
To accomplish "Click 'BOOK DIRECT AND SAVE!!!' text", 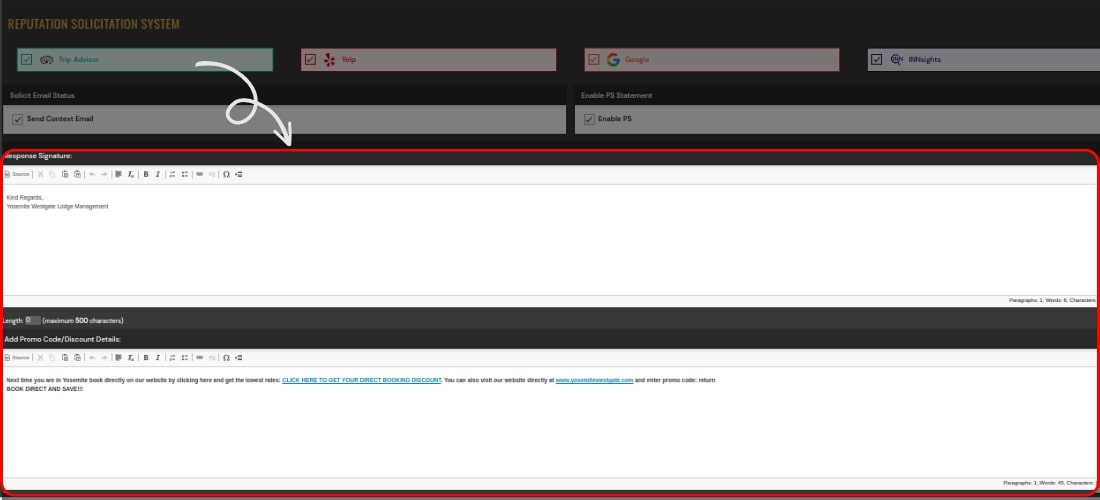I will coord(45,388).
